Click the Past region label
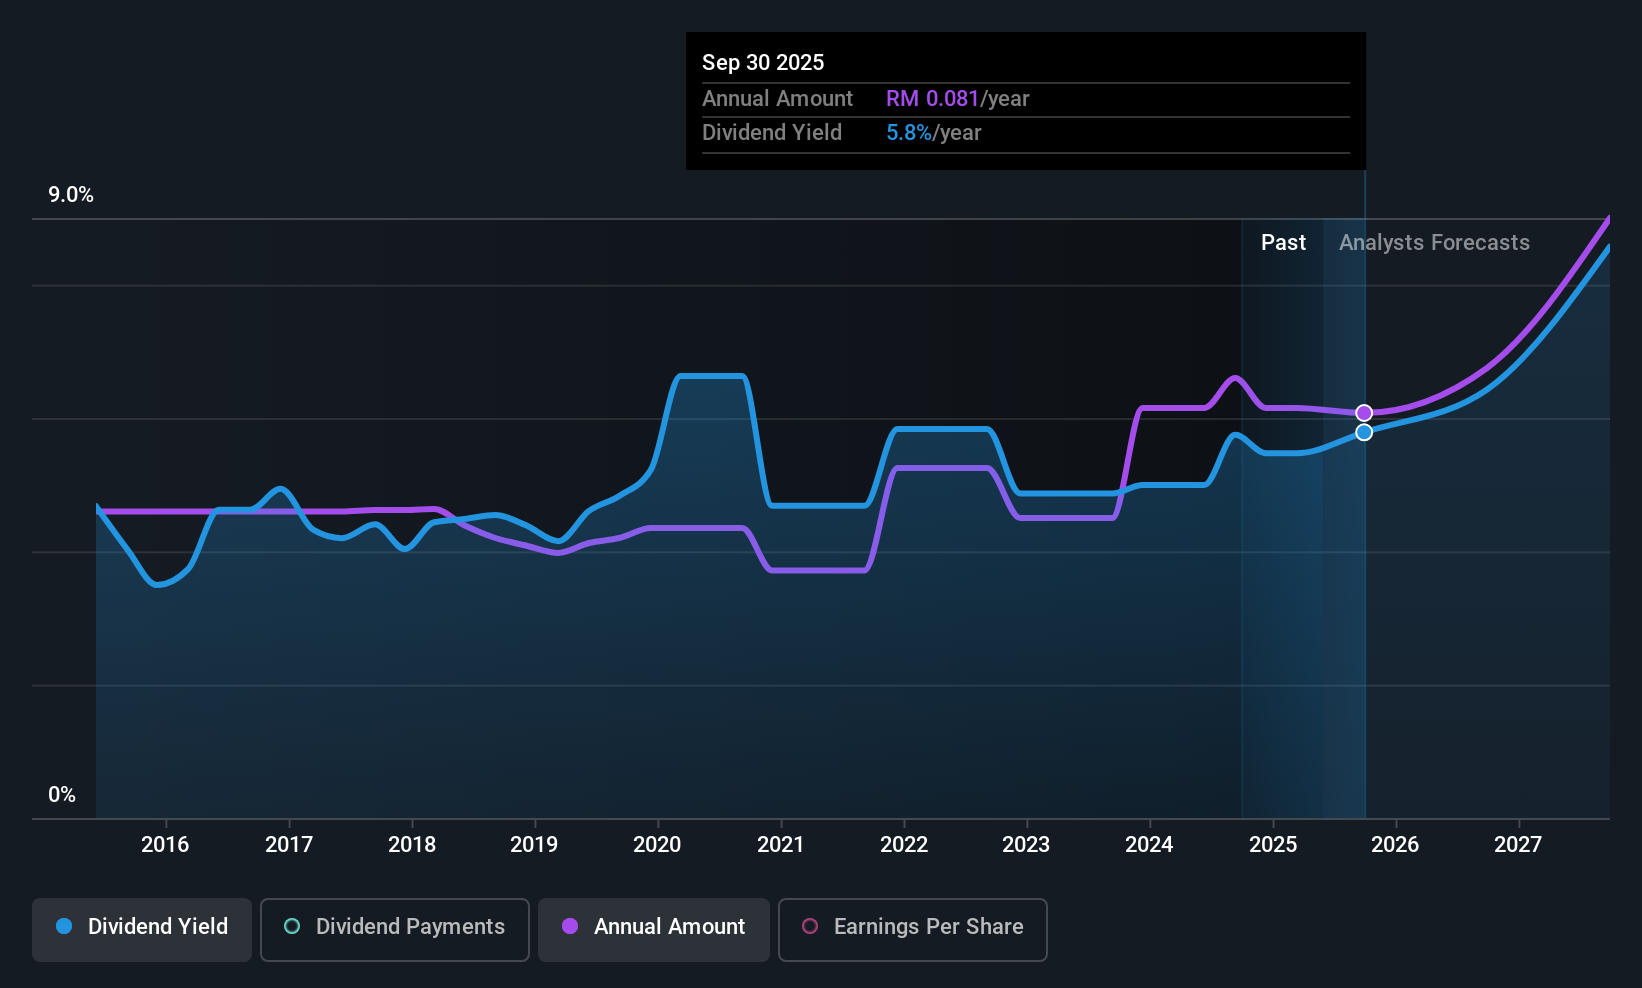Screen dimensions: 1642x988 tap(1283, 243)
